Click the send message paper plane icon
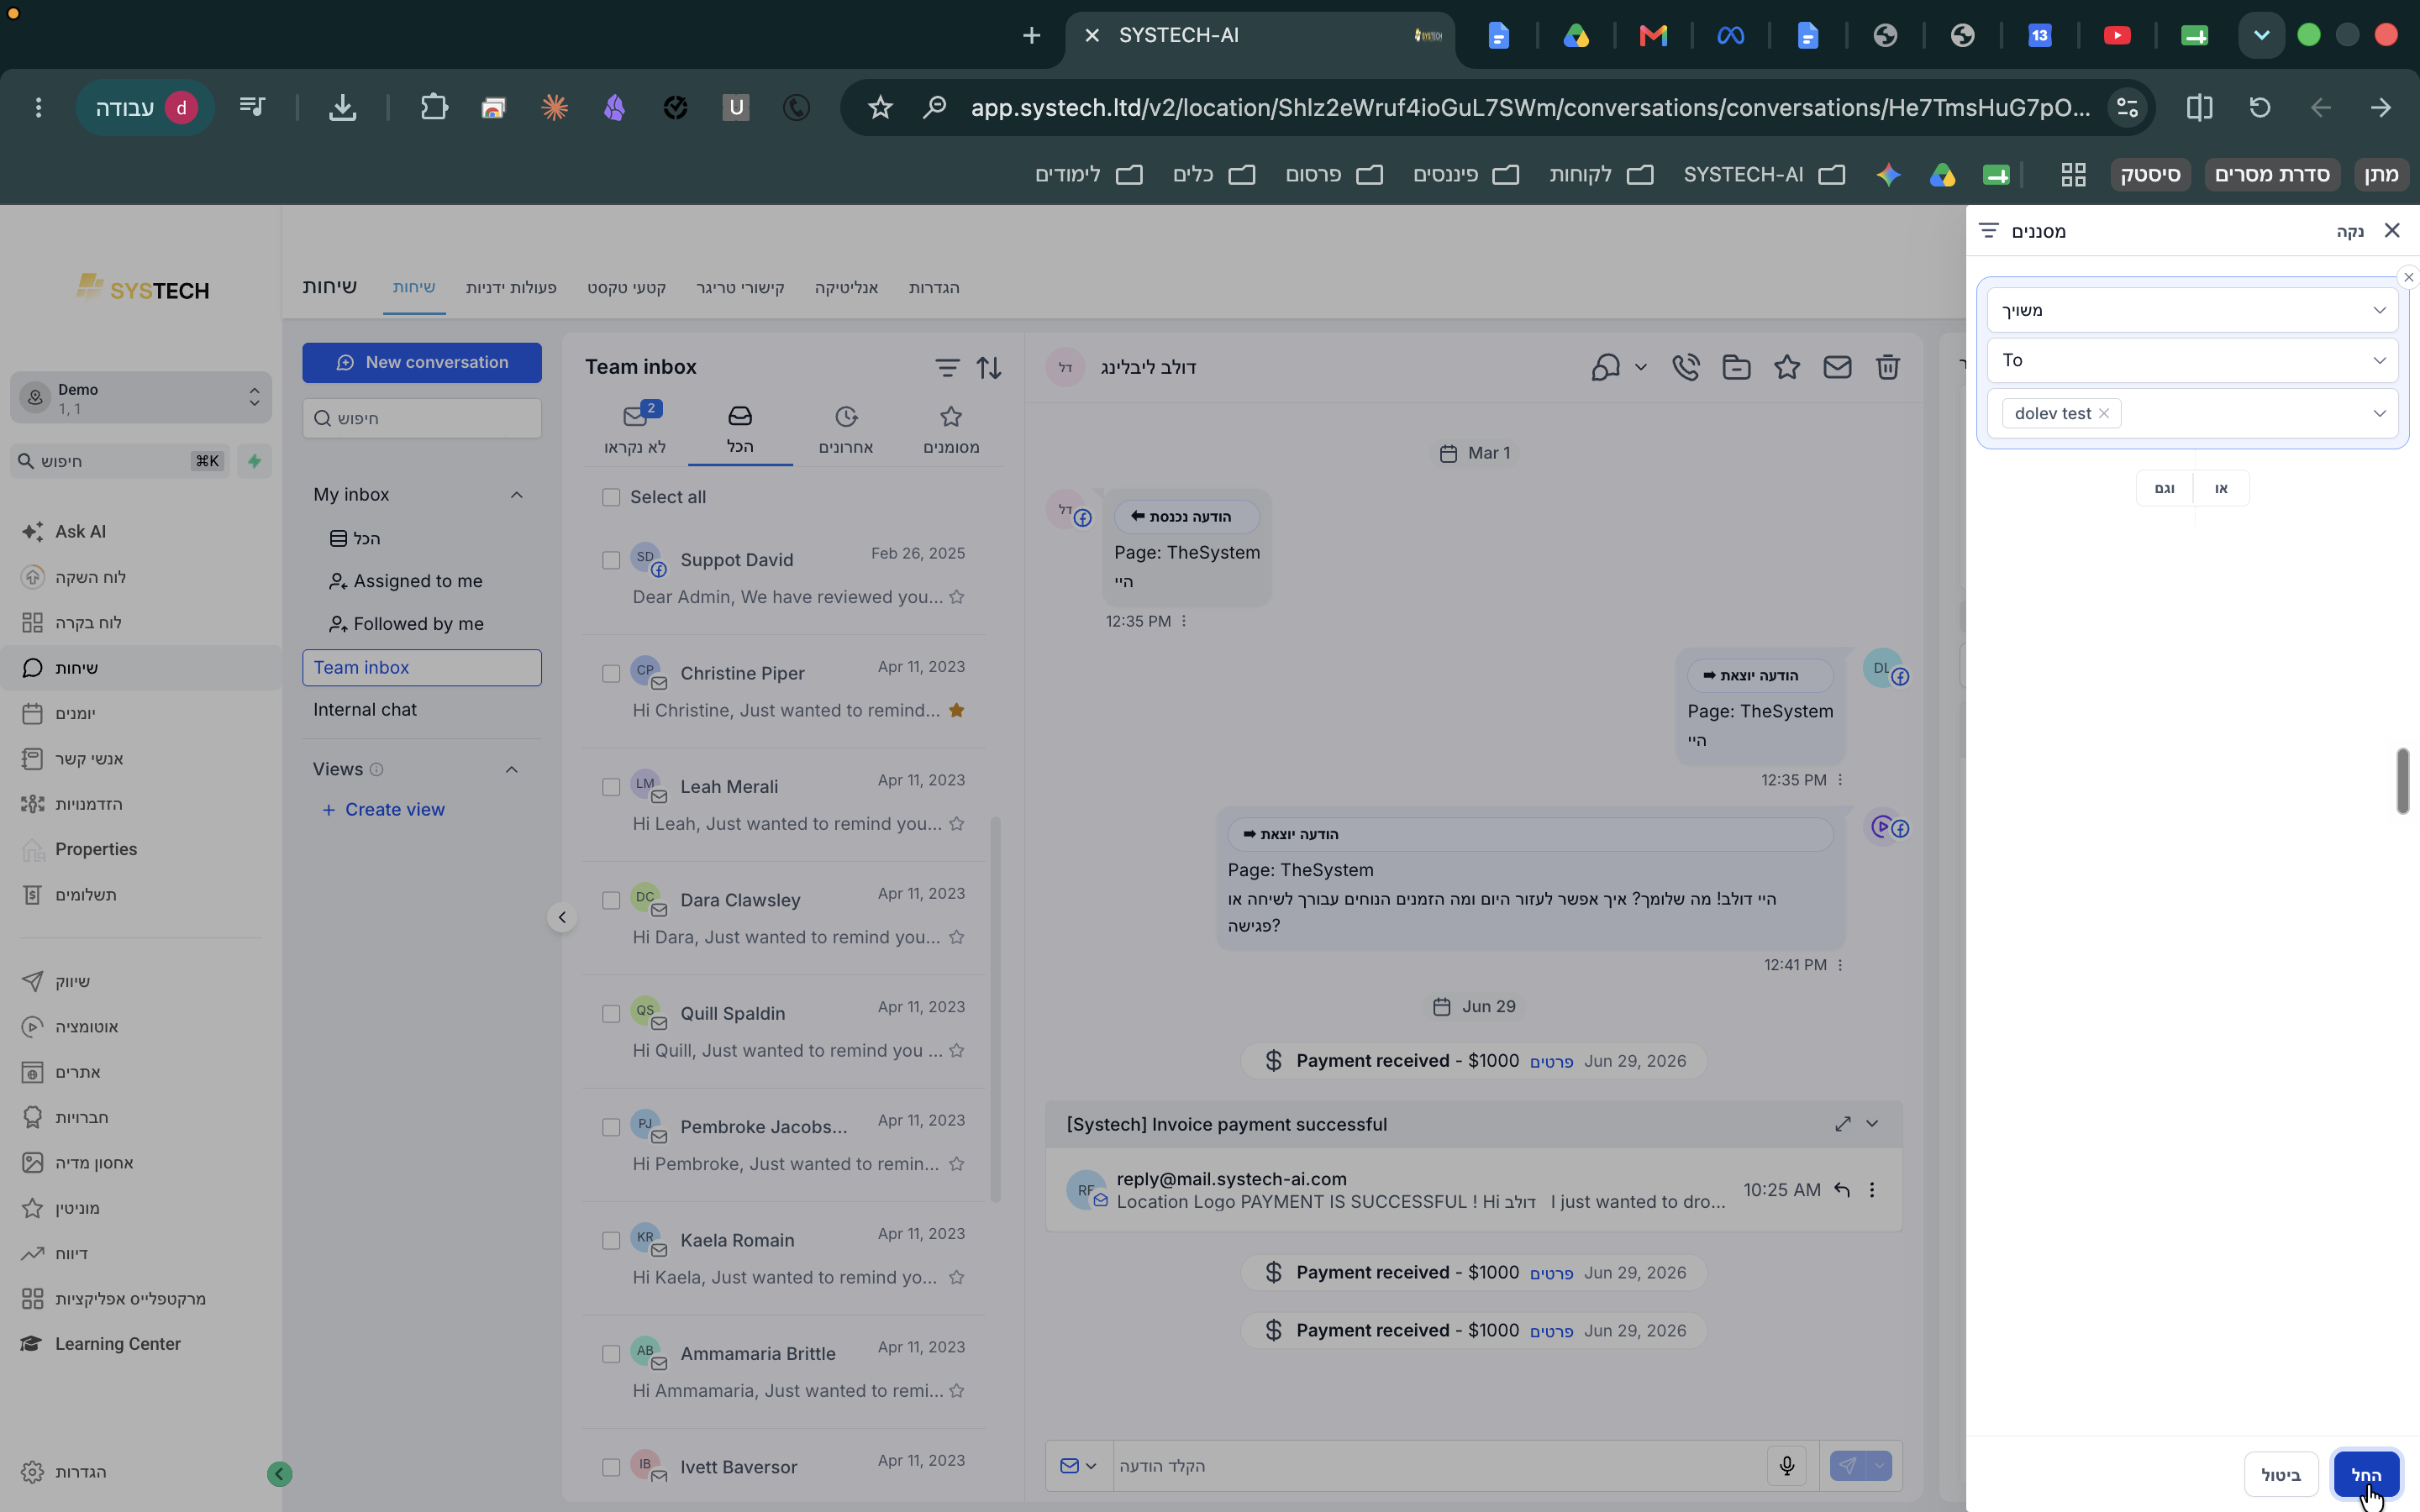This screenshot has height=1512, width=2420. (x=1847, y=1466)
